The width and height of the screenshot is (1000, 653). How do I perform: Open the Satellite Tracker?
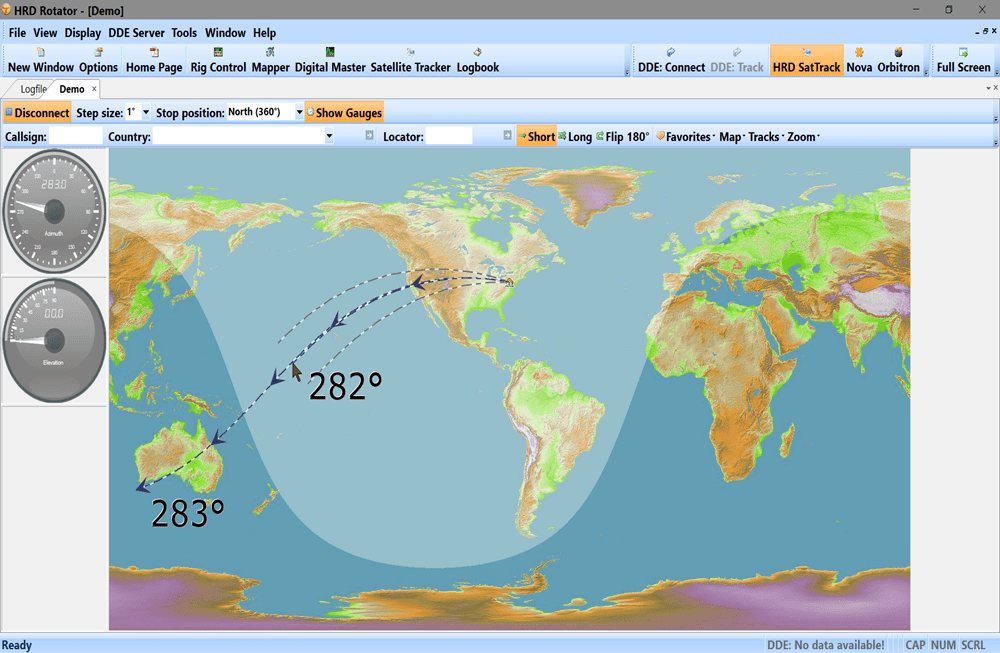(410, 61)
